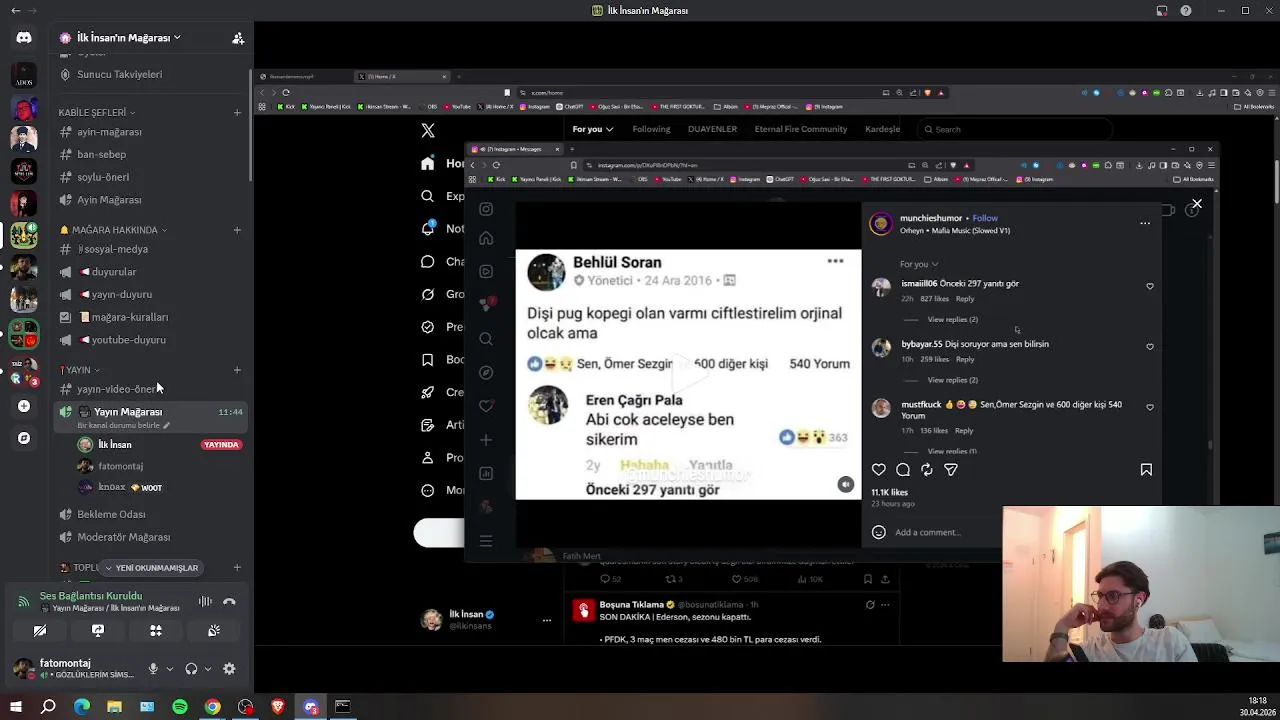Screen dimensions: 1280x720
Task: Open emoji picker in comment box
Action: point(878,532)
